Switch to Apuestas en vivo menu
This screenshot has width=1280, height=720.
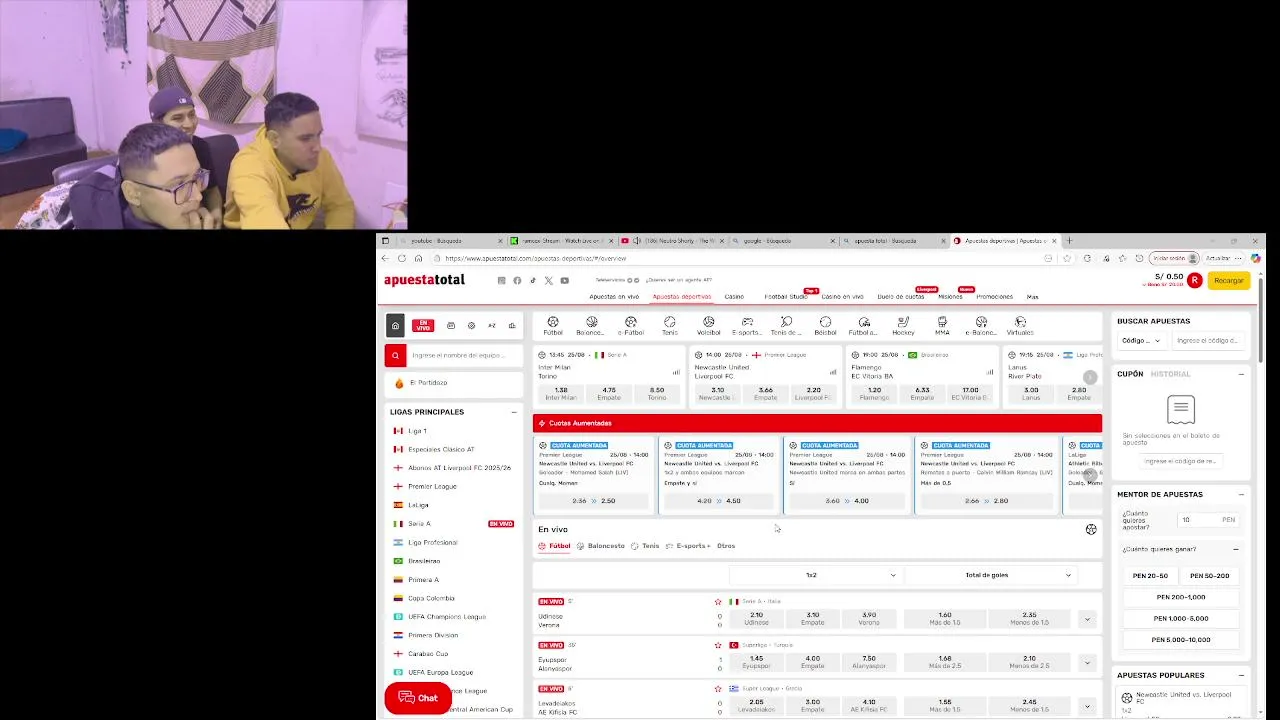(614, 297)
